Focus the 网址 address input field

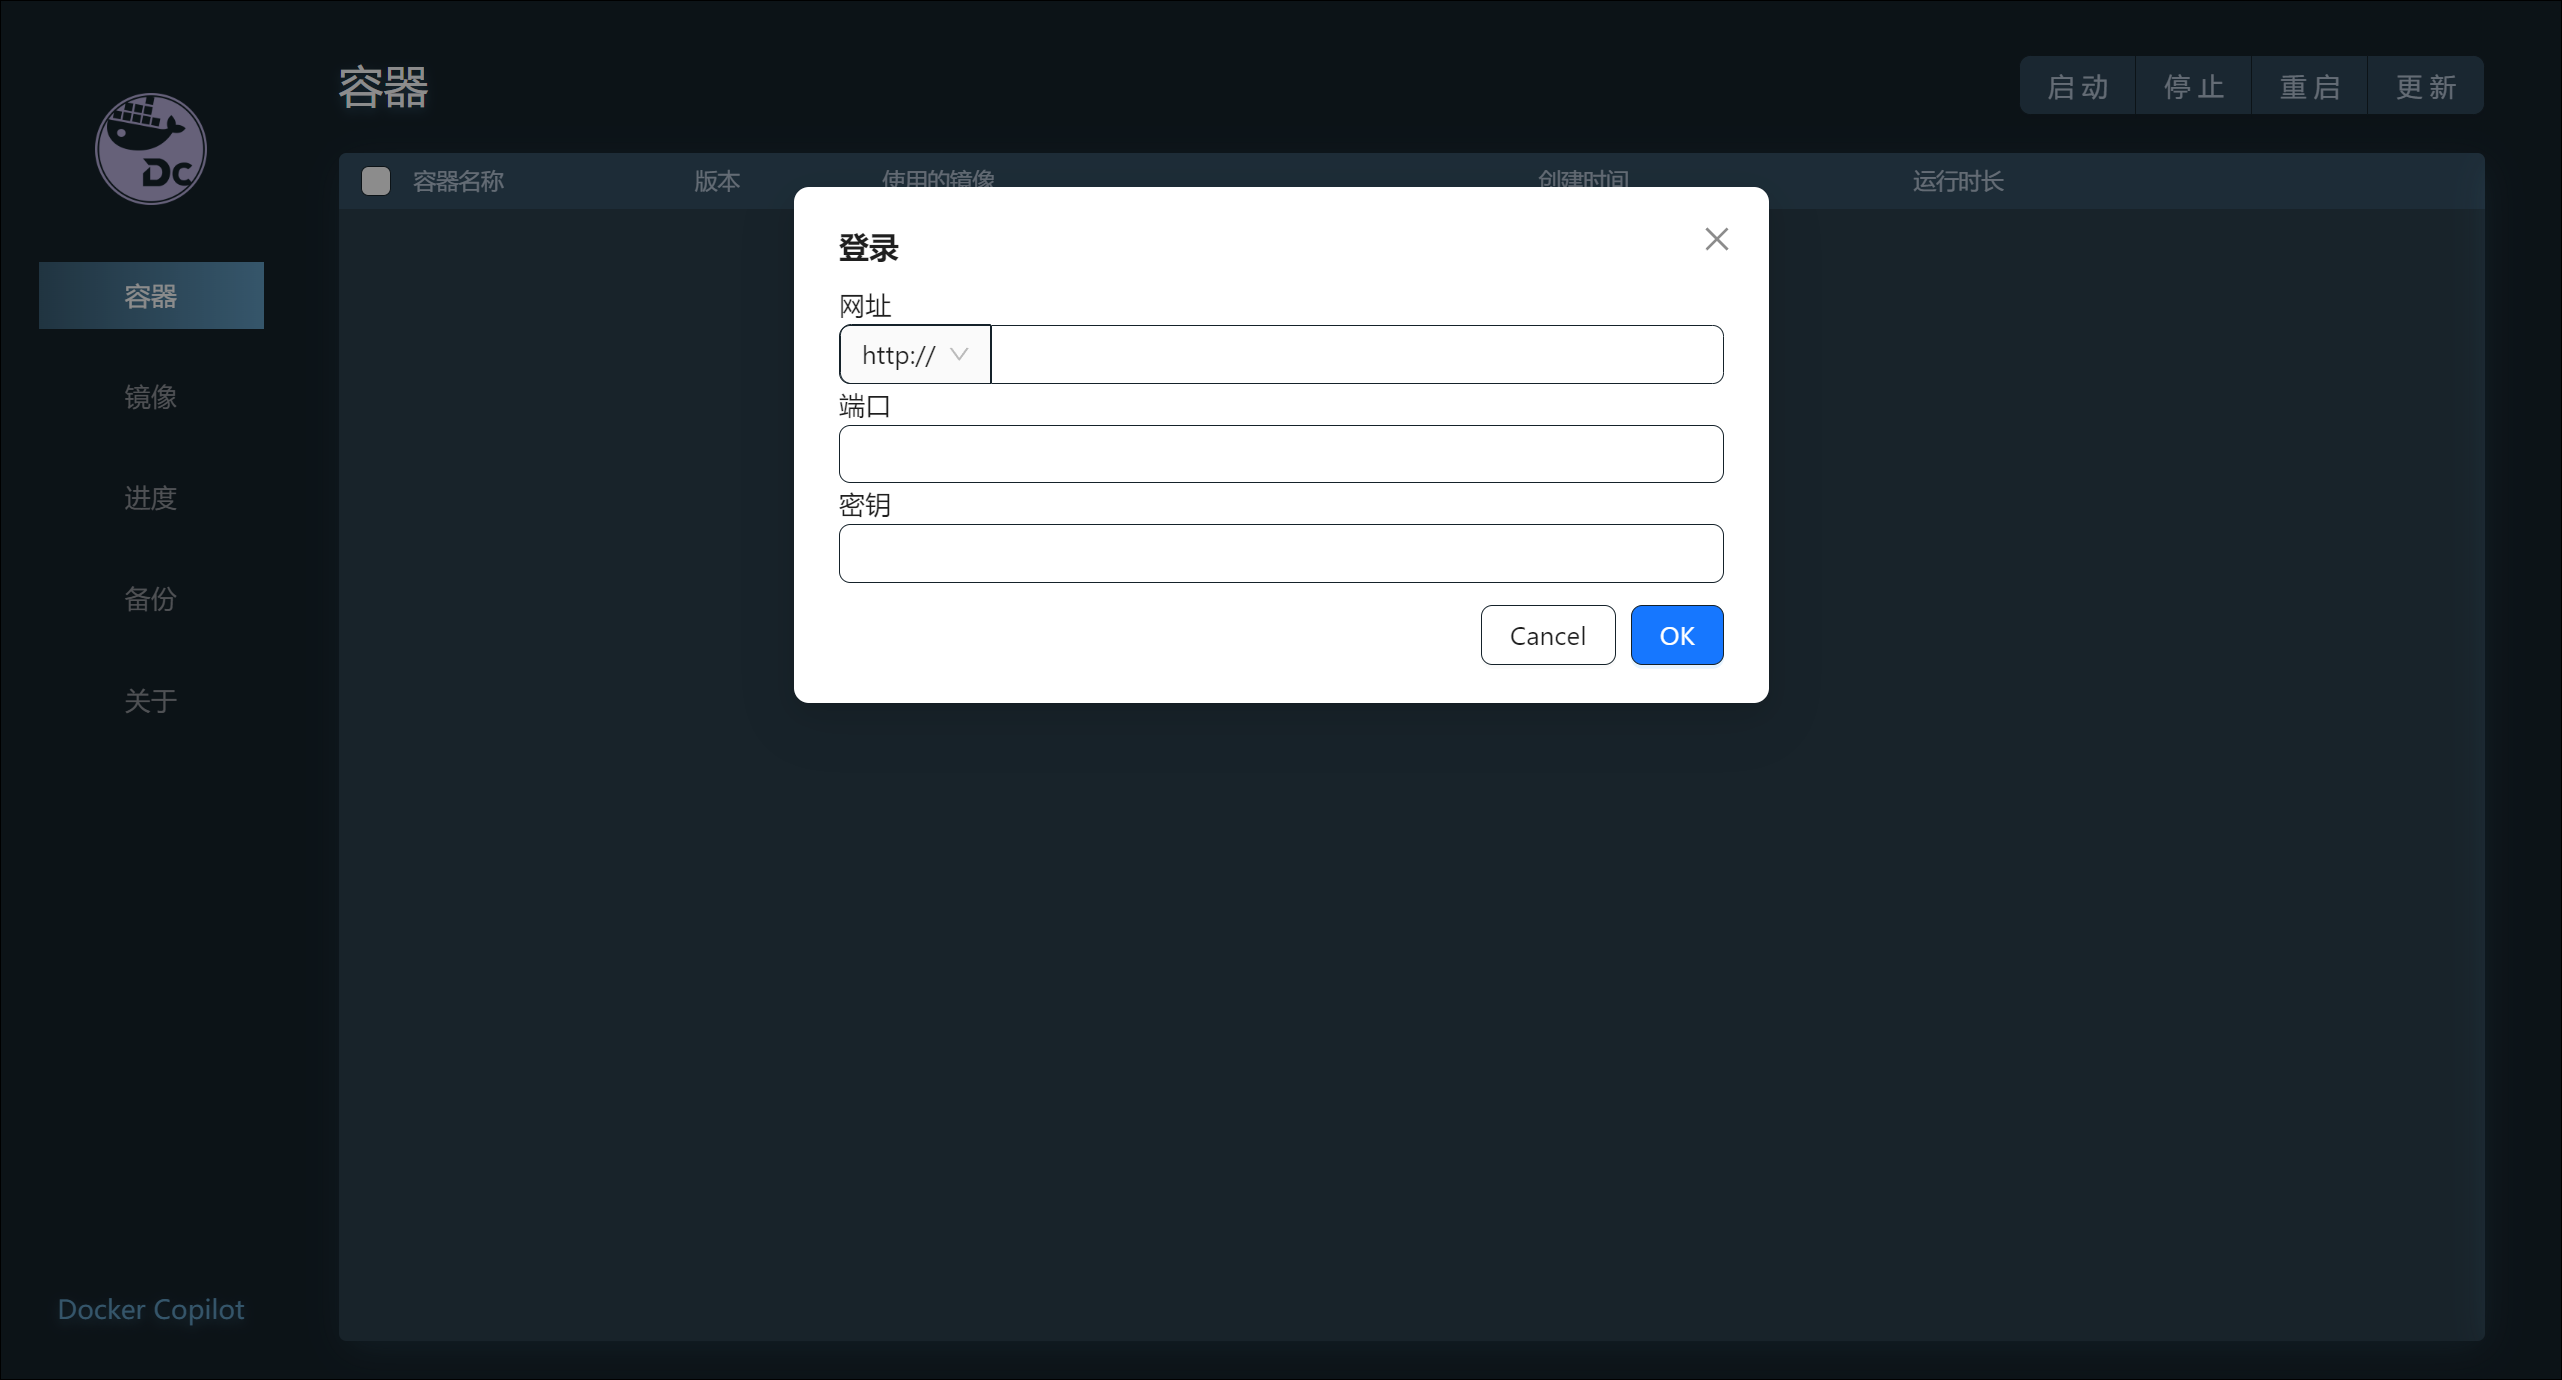[x=1356, y=355]
